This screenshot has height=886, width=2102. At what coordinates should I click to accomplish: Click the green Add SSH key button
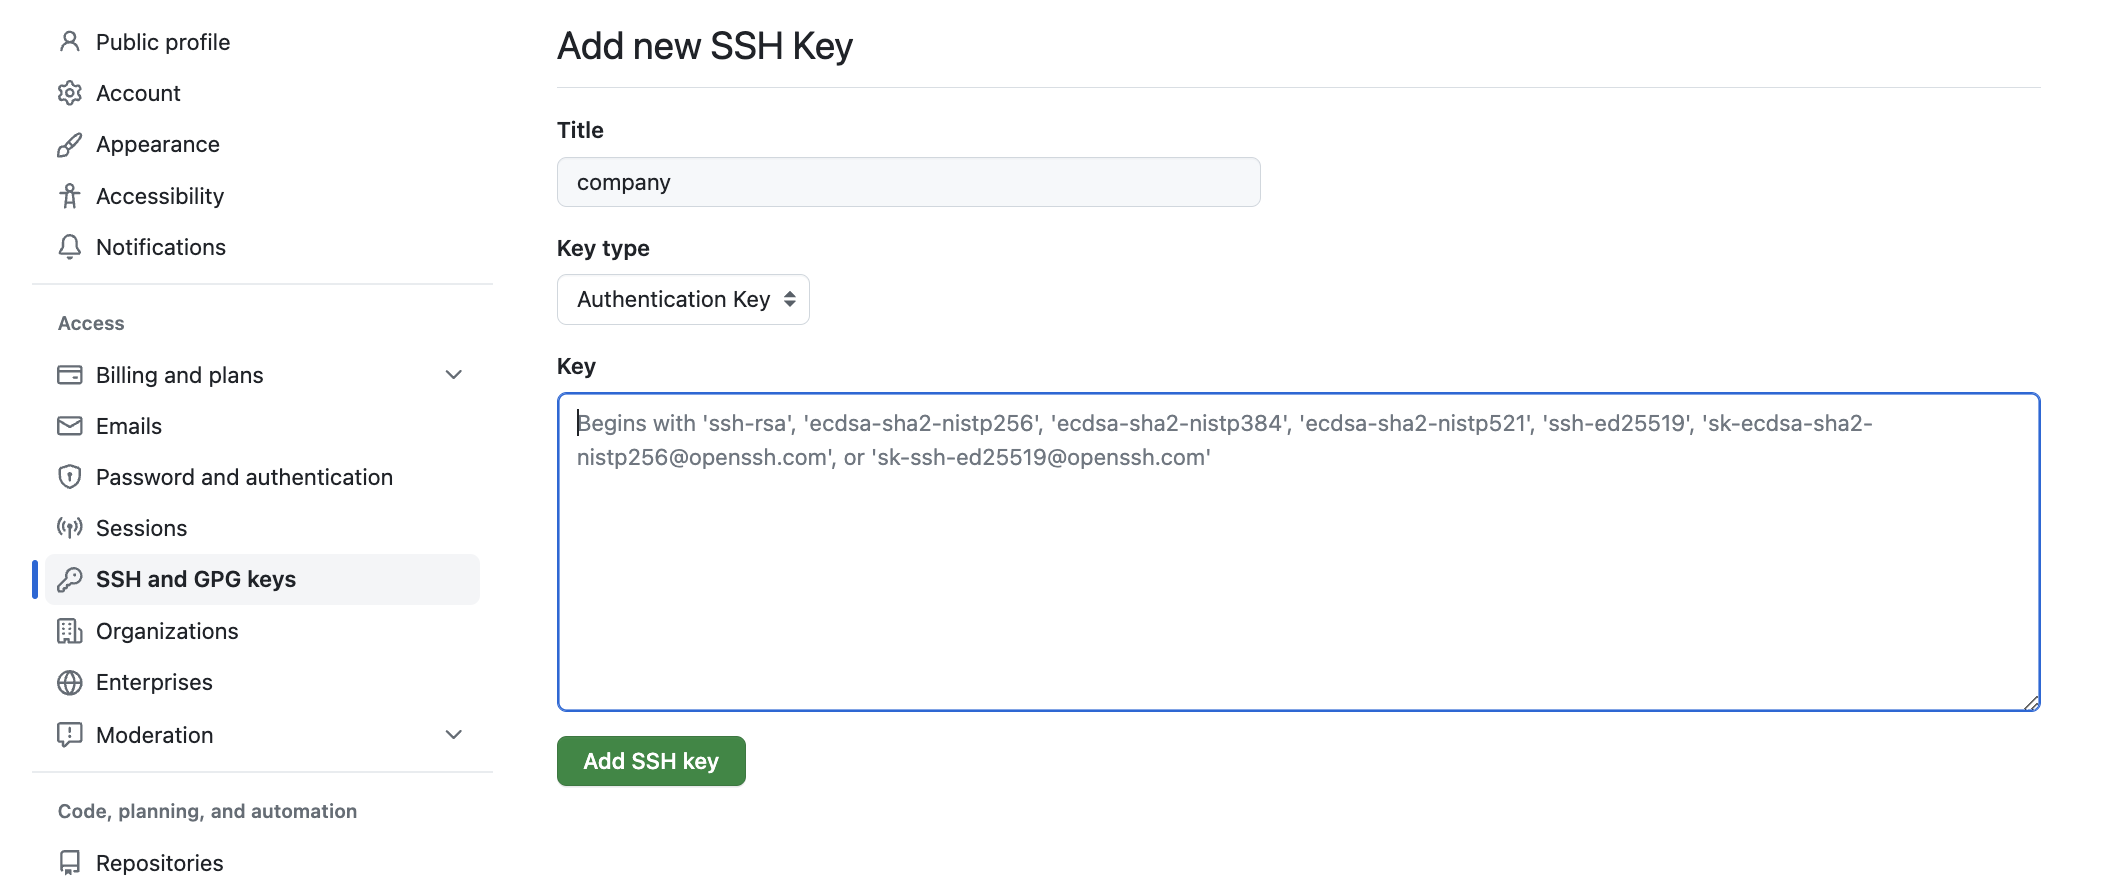click(651, 761)
